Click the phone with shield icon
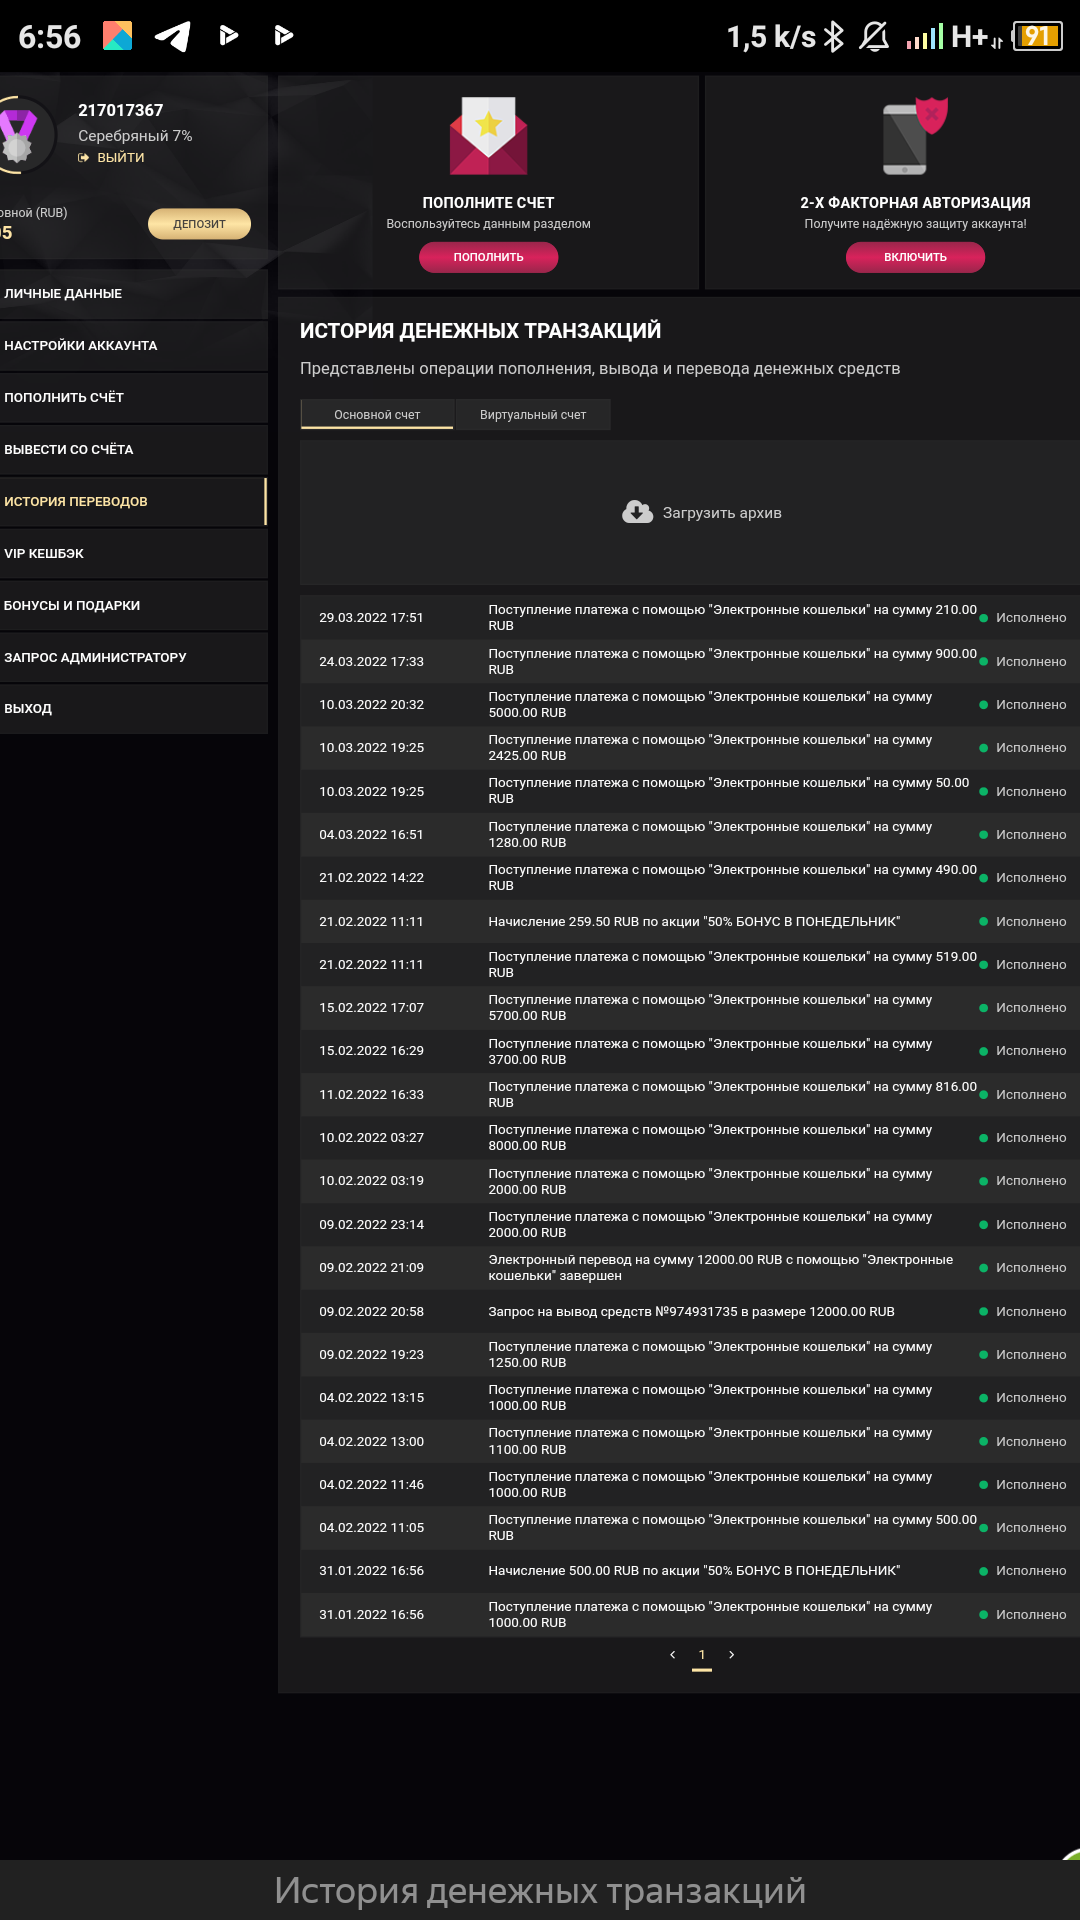Image resolution: width=1080 pixels, height=1920 pixels. tap(914, 136)
